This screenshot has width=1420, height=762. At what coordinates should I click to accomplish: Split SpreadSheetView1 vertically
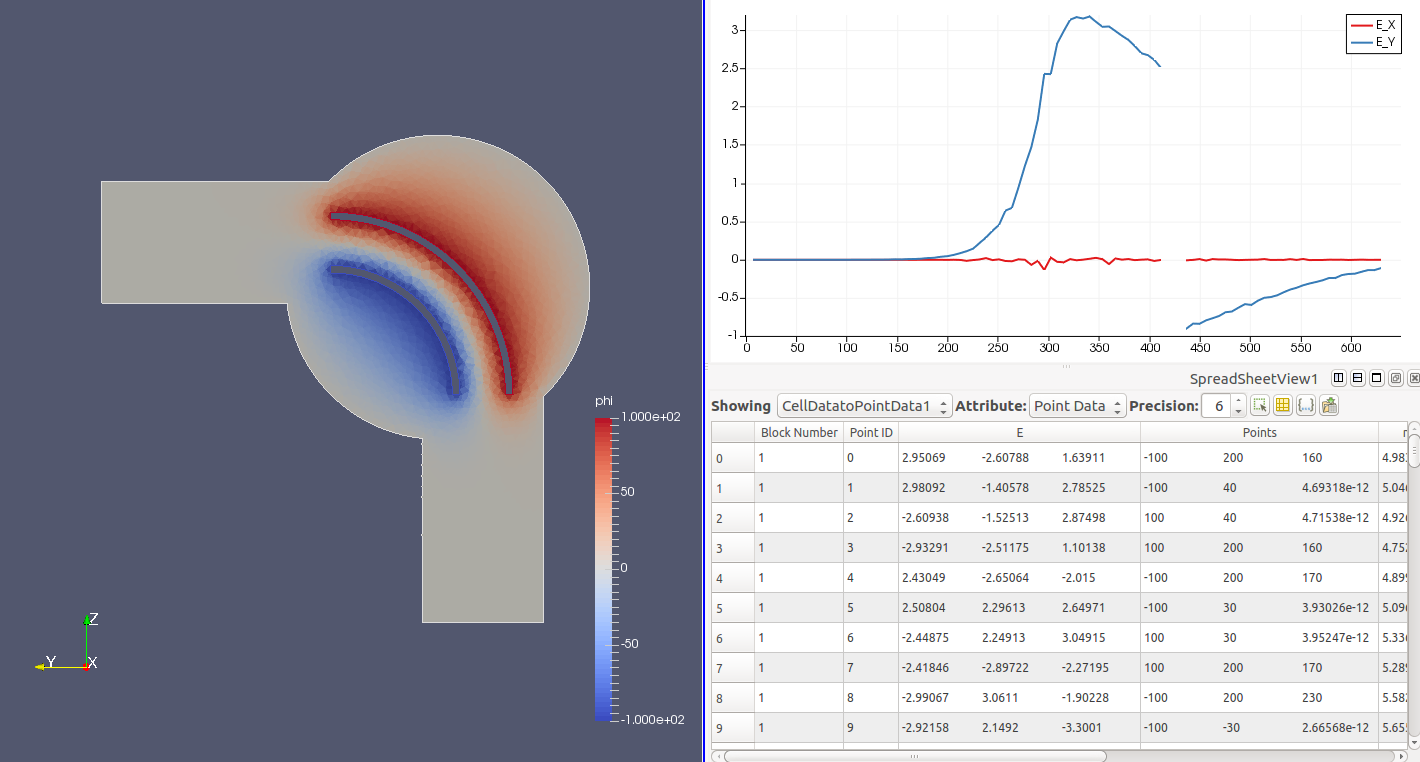1357,378
